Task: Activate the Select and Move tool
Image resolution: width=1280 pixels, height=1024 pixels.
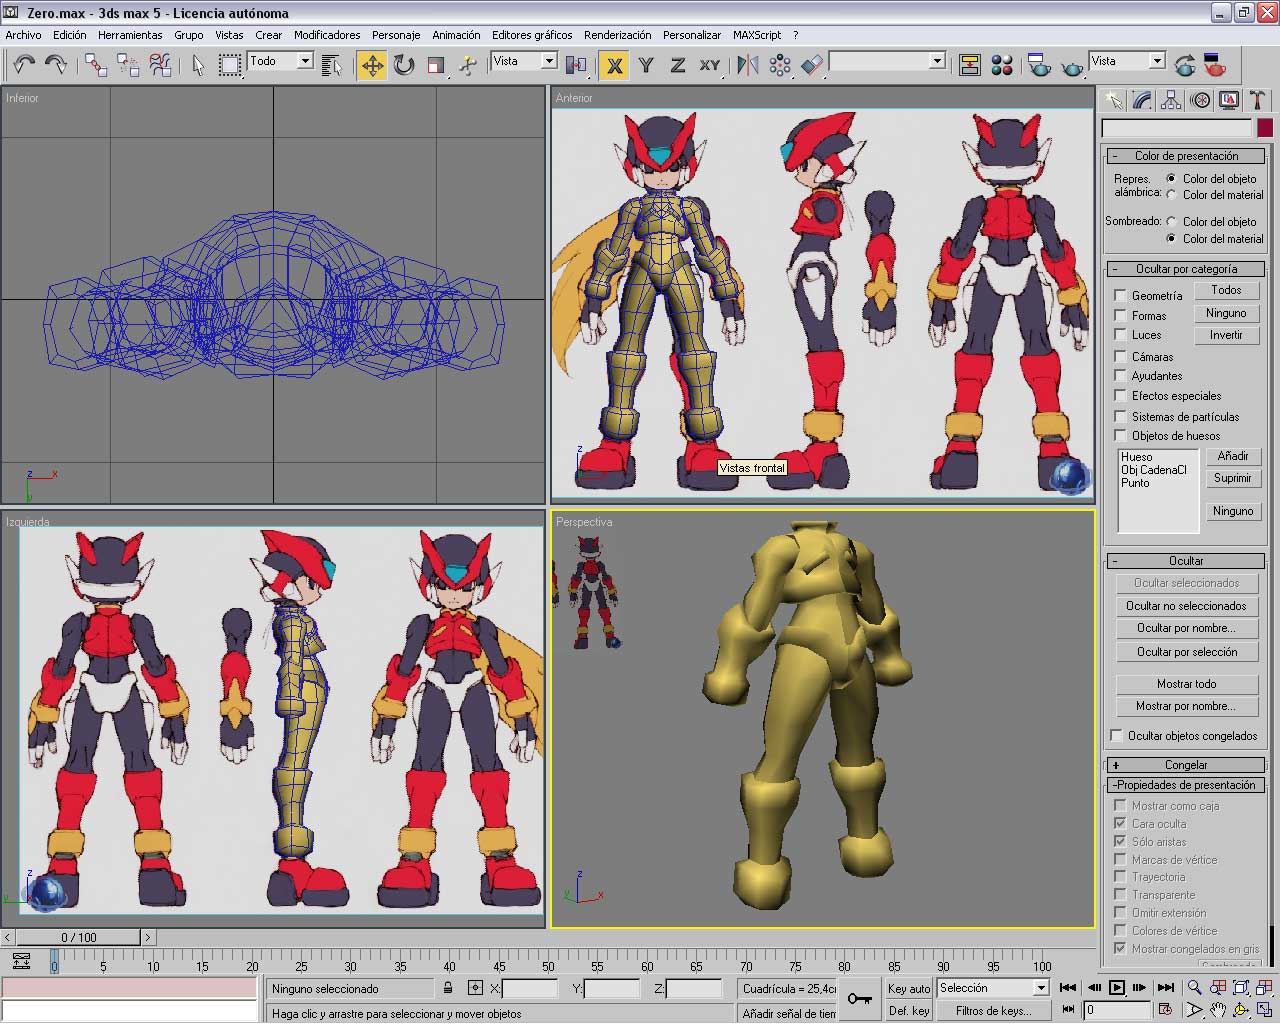Action: coord(372,65)
